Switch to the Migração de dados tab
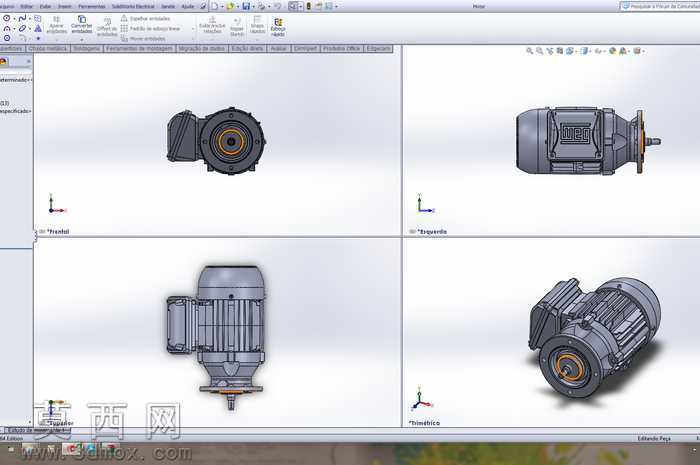Screen dimensions: 700x465 pos(202,48)
